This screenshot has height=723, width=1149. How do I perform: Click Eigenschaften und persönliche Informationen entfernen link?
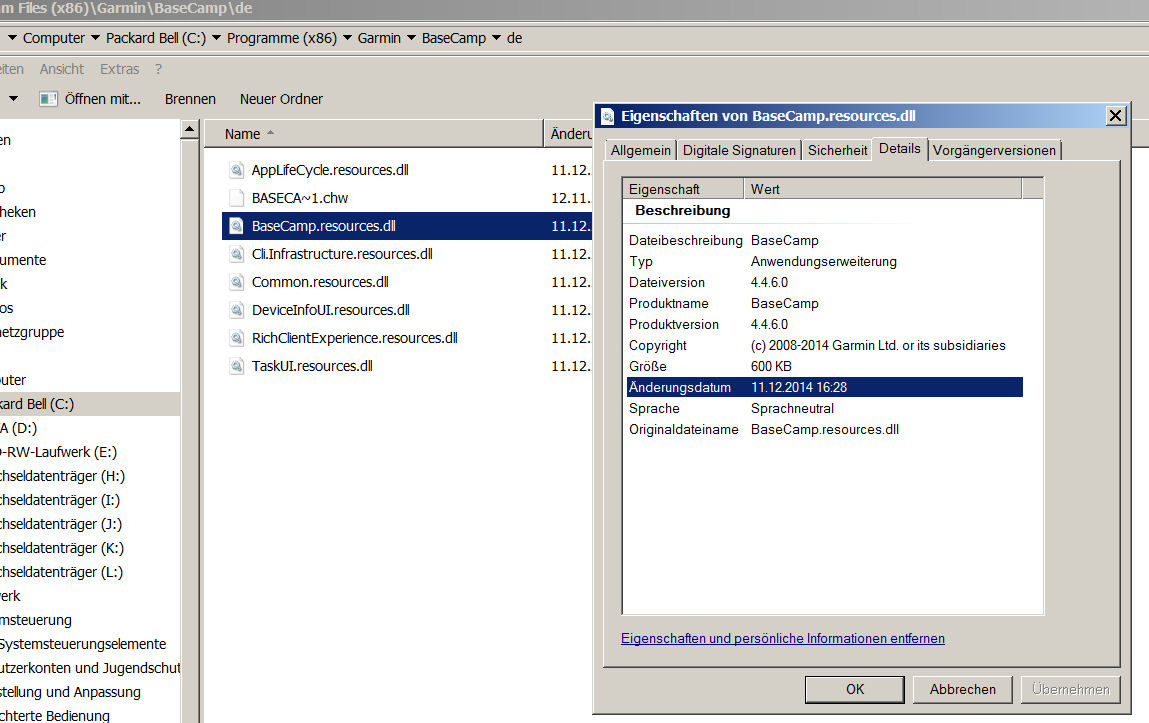click(782, 638)
